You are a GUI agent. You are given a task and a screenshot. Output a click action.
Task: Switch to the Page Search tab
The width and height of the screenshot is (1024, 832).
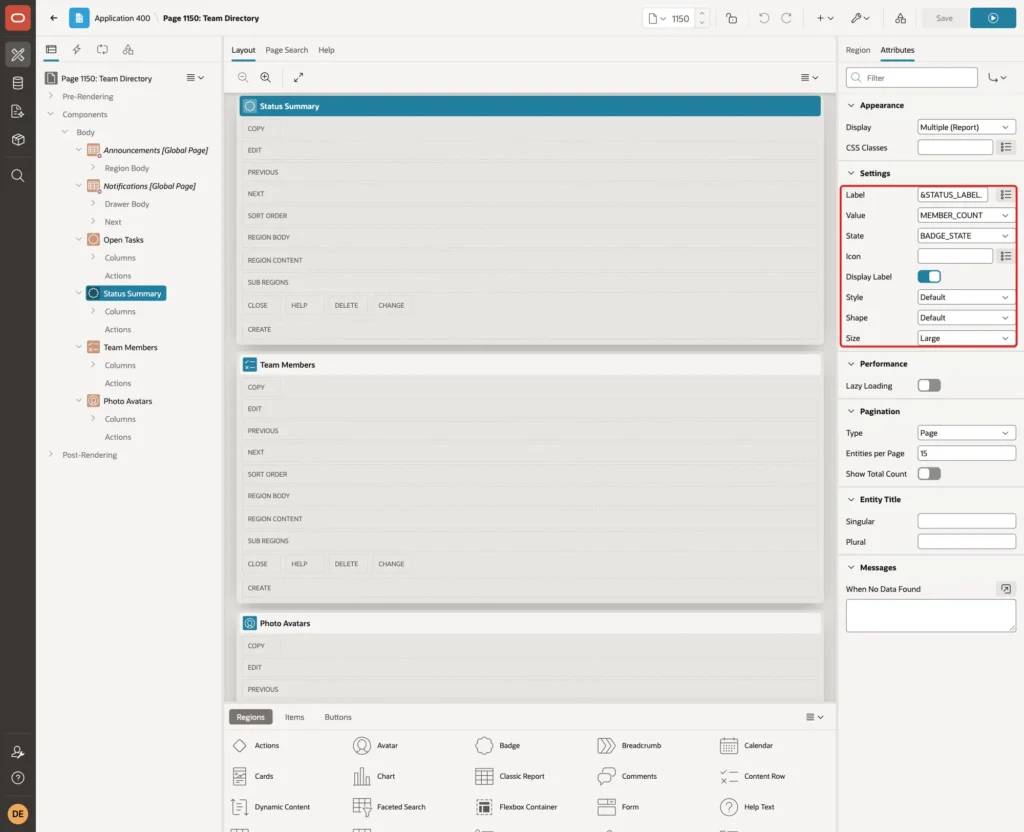[286, 50]
